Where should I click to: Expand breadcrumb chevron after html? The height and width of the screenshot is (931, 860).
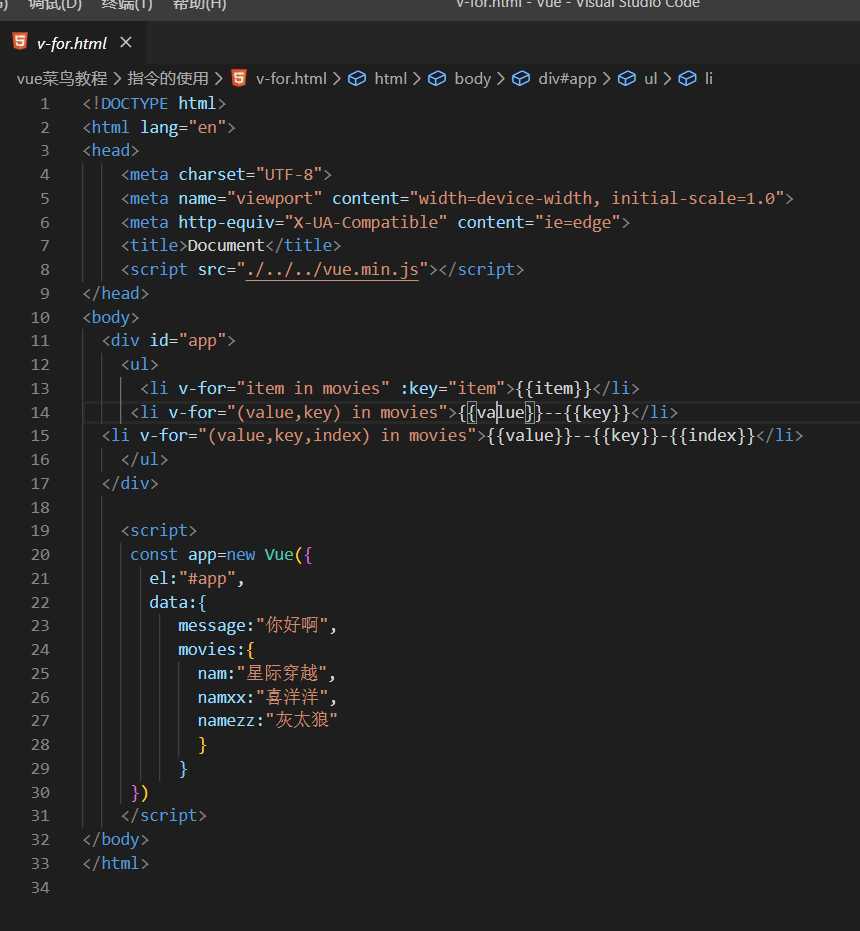point(416,78)
